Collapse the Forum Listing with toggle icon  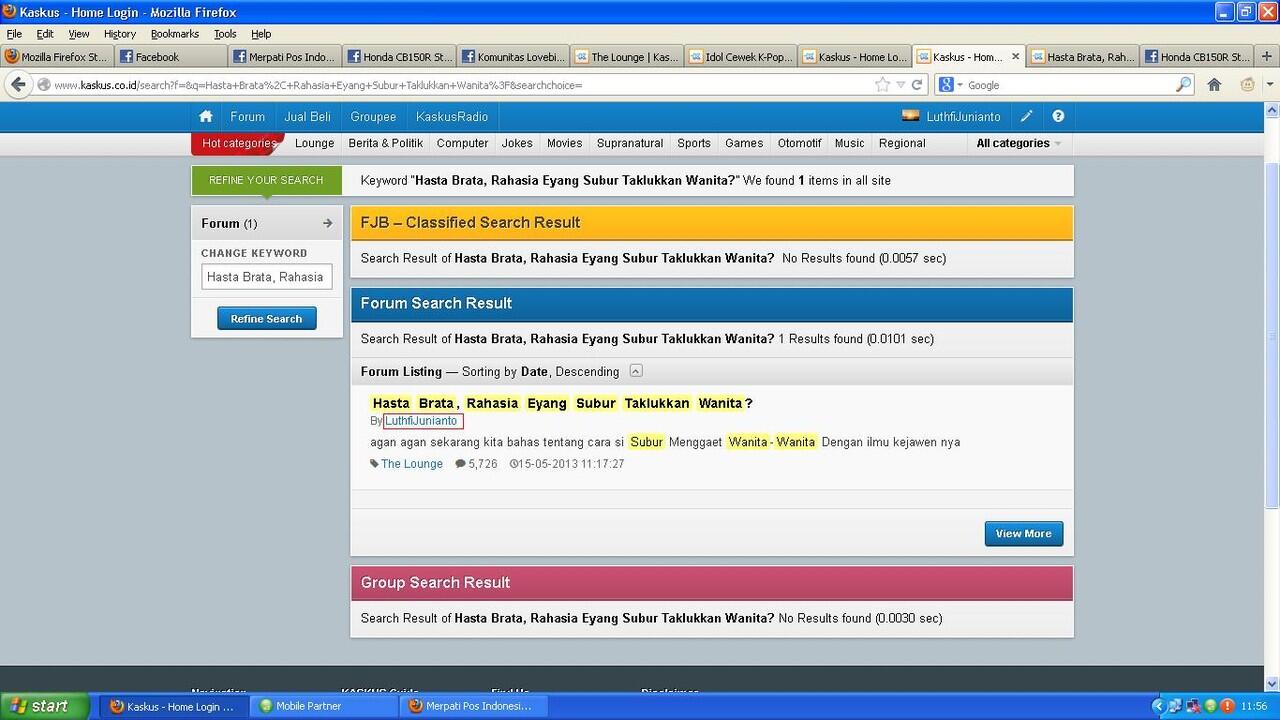click(635, 371)
